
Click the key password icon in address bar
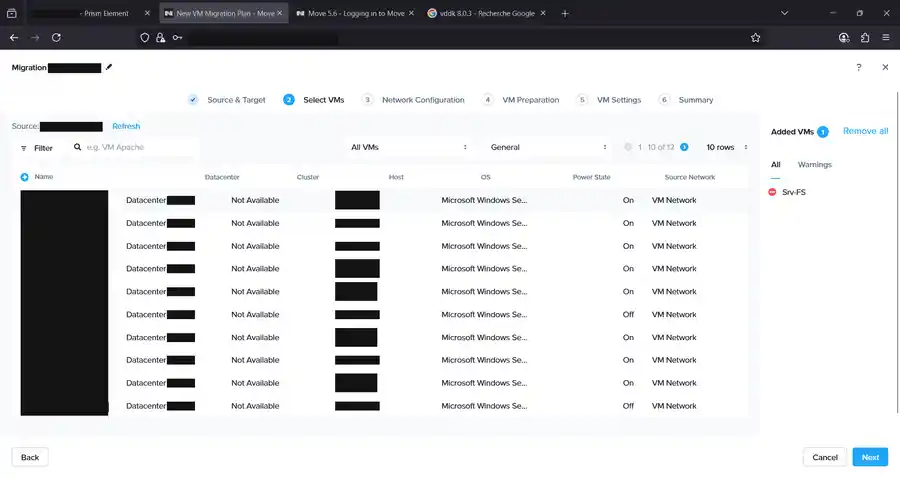[x=177, y=38]
